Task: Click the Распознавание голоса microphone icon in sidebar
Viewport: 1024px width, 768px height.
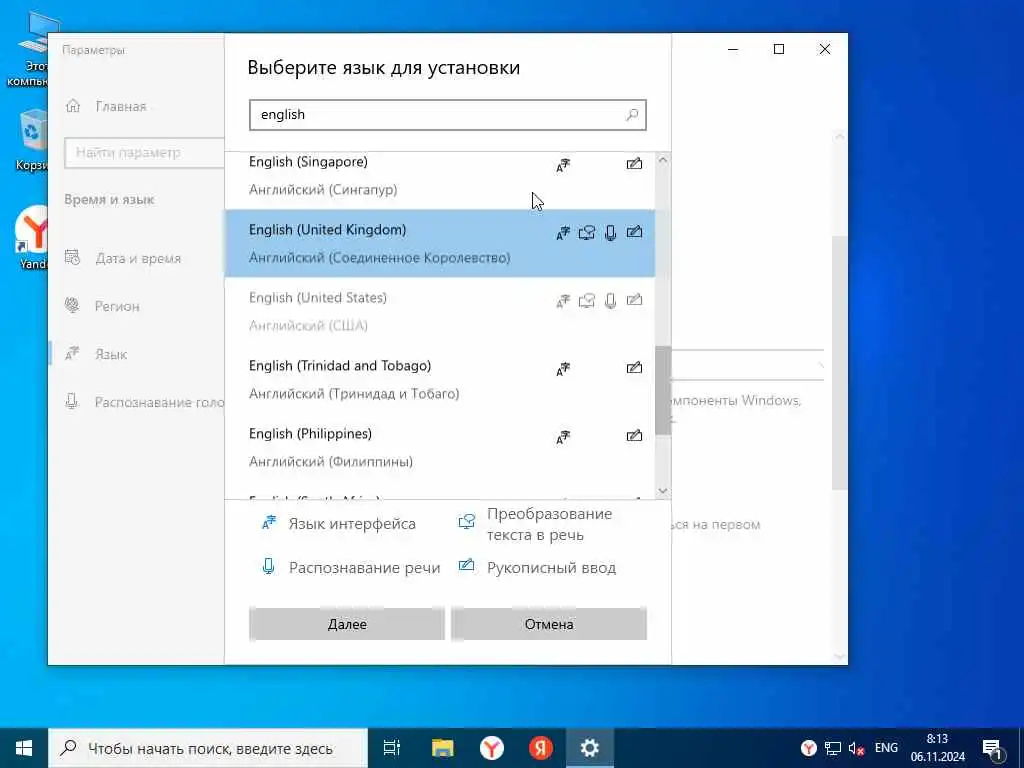Action: 72,401
